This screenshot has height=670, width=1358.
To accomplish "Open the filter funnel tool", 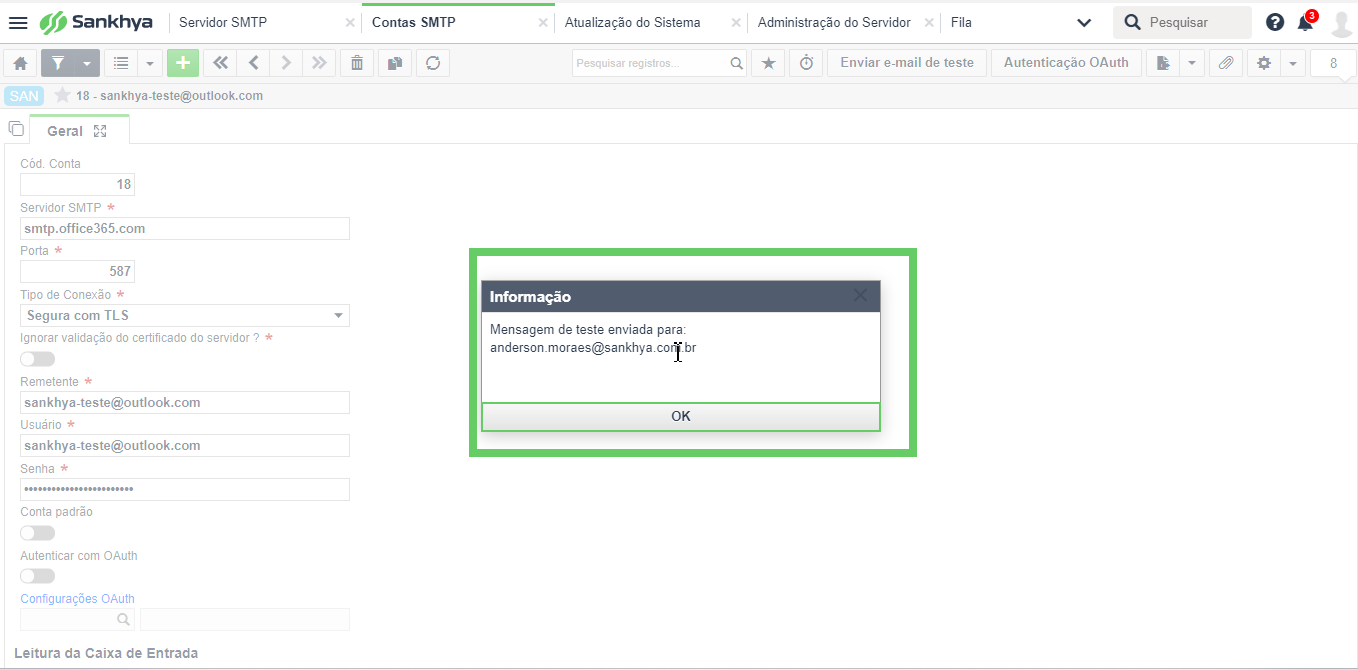I will pos(58,63).
